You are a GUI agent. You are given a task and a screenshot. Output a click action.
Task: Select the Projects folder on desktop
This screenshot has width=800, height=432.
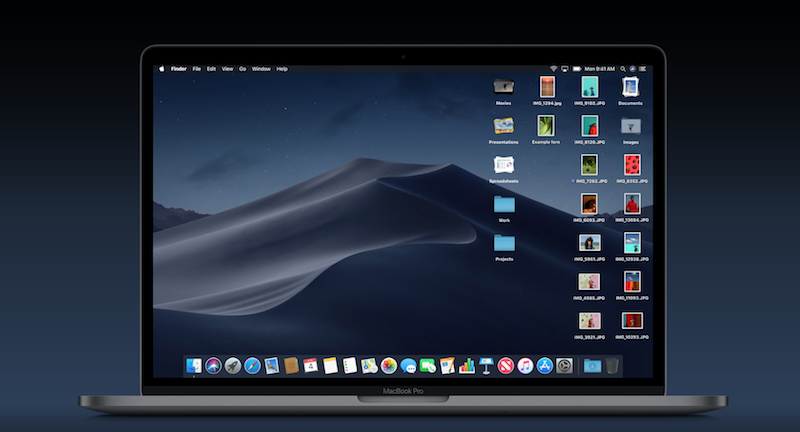(504, 243)
